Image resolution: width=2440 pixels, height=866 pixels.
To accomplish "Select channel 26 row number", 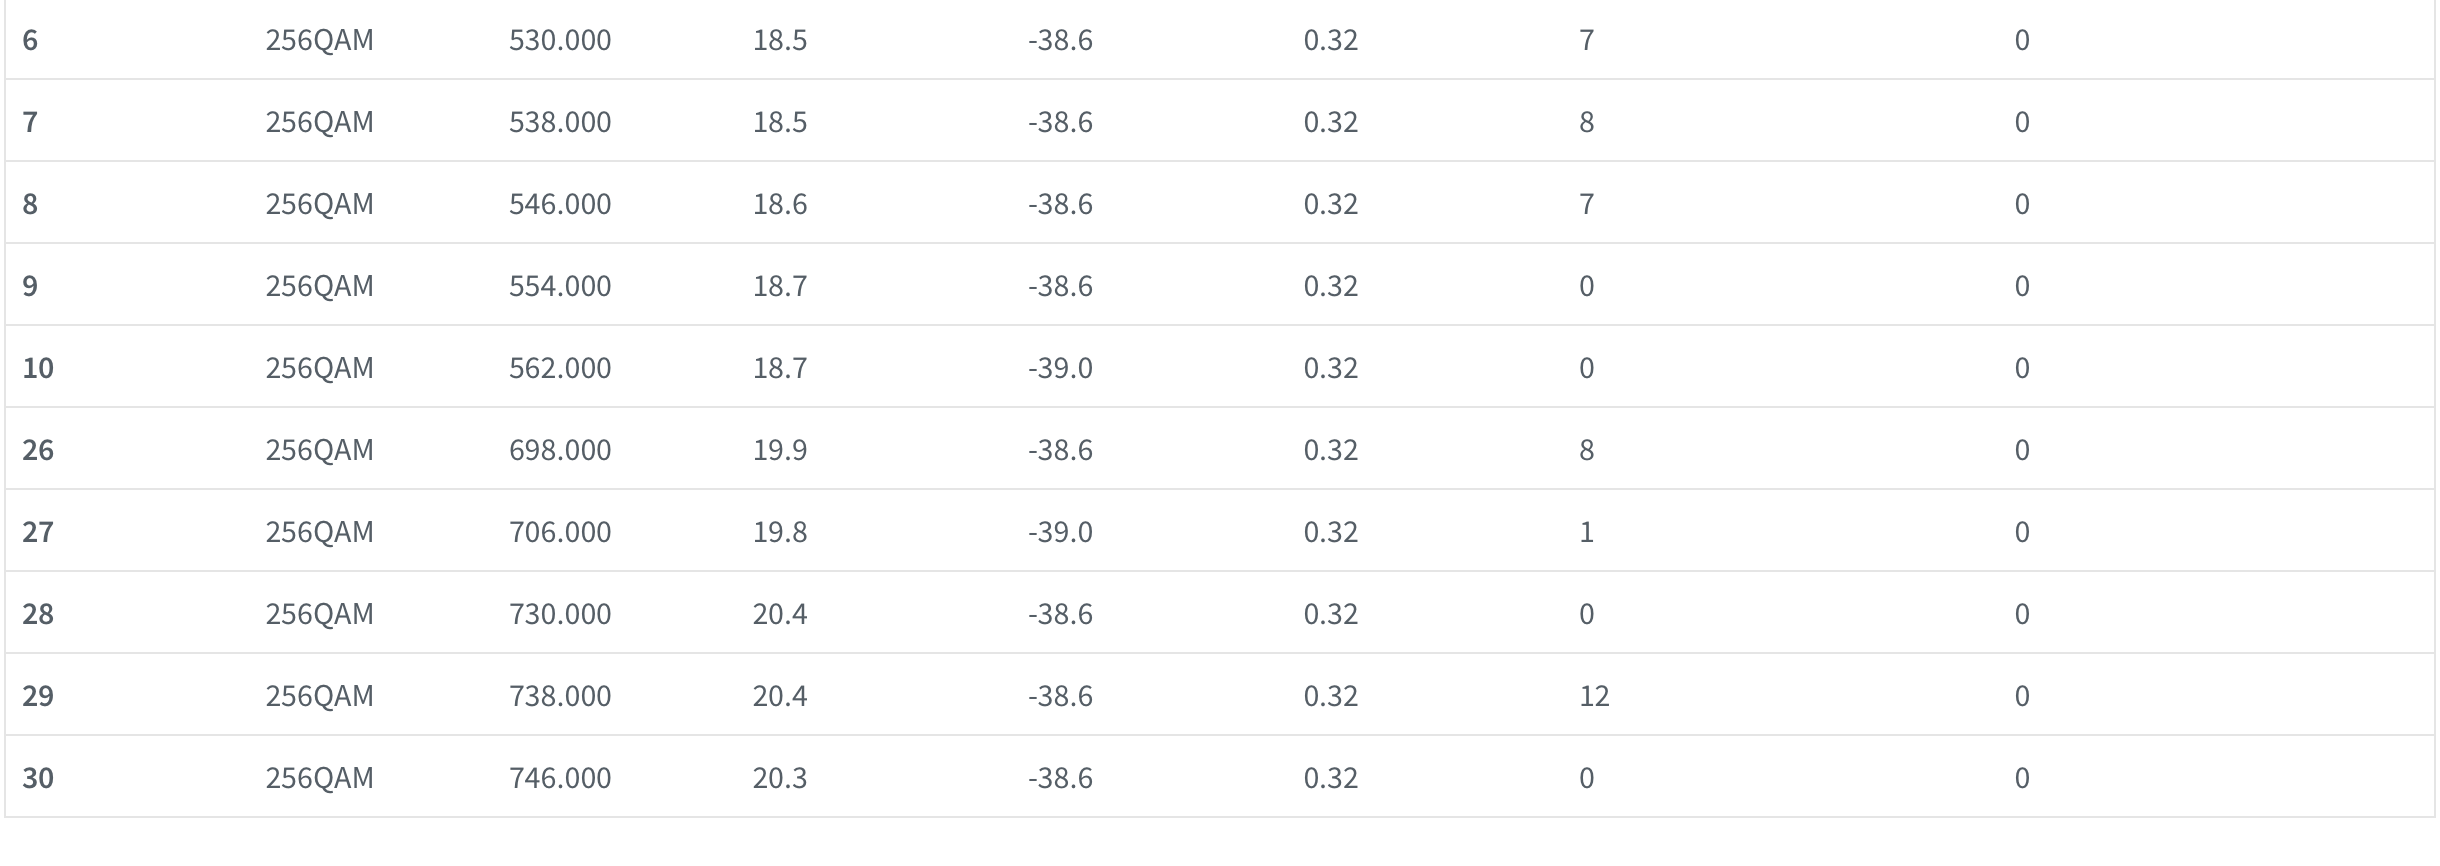I will [x=38, y=450].
